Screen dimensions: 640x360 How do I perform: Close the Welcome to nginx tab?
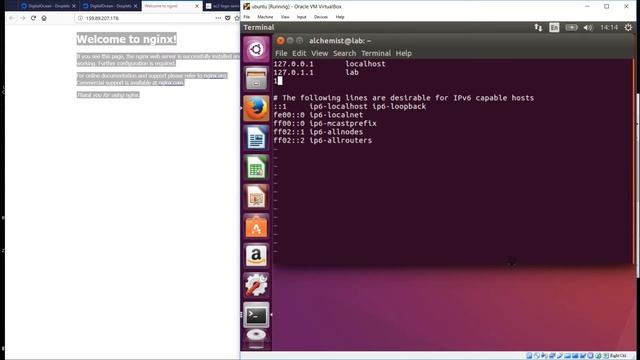(197, 6)
